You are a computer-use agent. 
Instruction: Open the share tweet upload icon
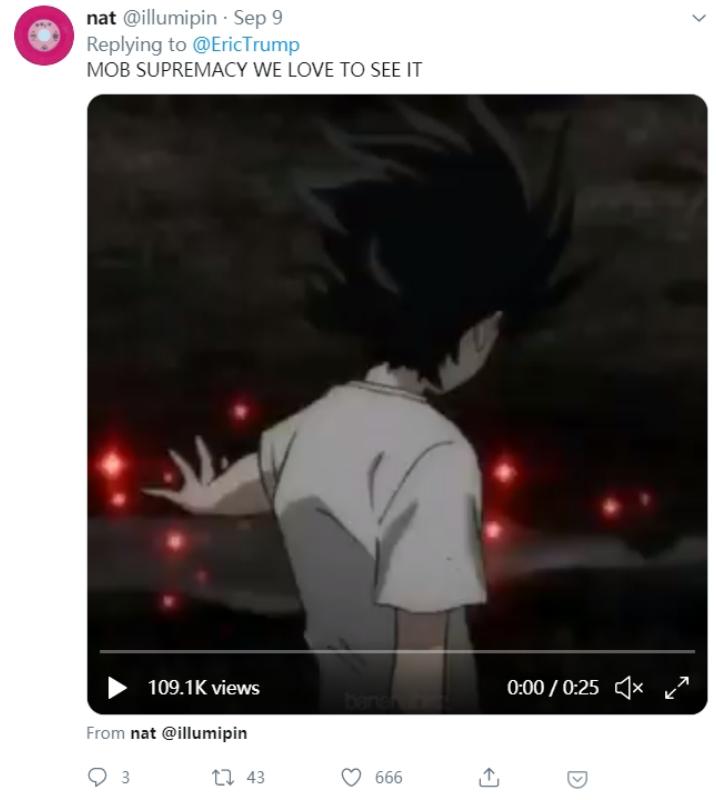tap(488, 777)
